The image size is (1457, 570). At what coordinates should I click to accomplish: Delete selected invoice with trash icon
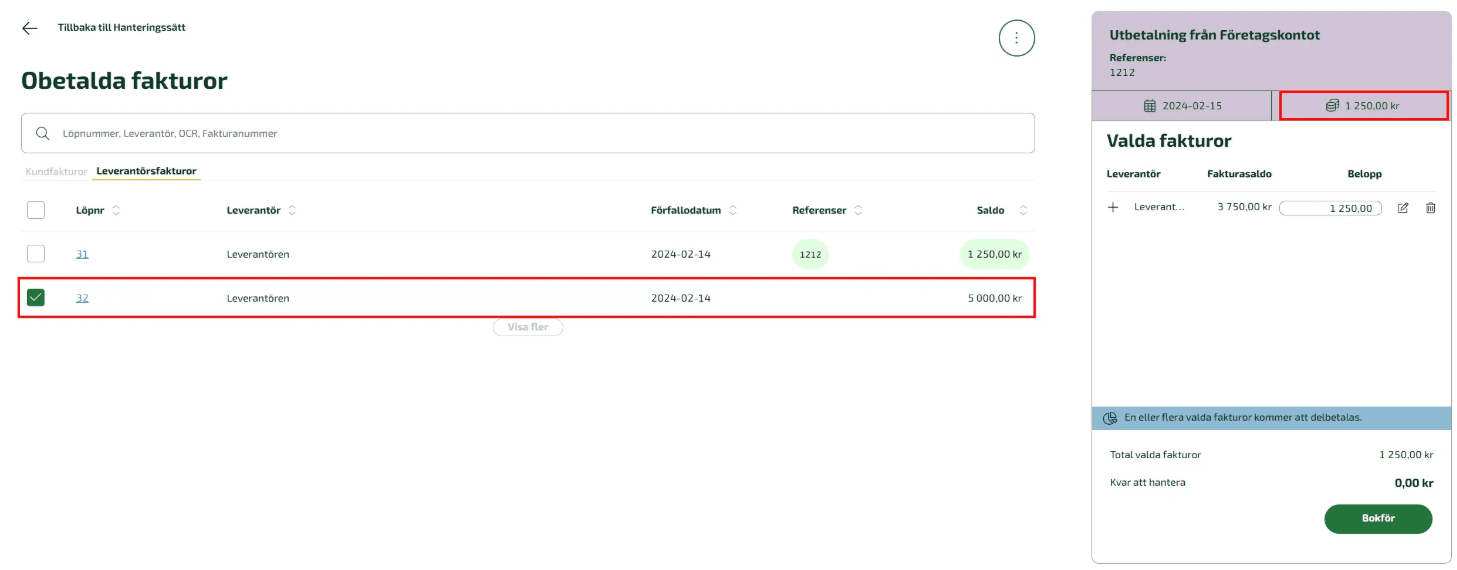point(1430,208)
